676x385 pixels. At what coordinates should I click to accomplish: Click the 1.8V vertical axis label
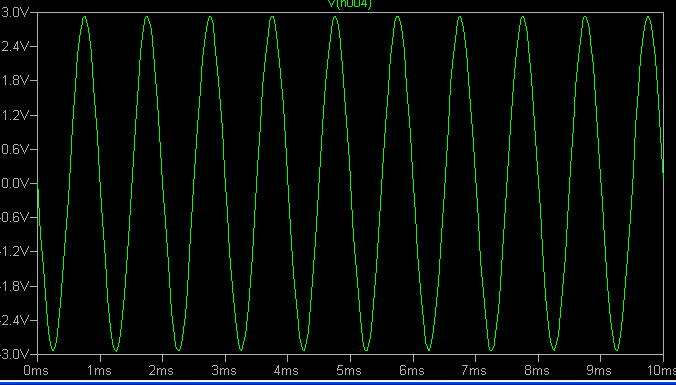(x=15, y=81)
